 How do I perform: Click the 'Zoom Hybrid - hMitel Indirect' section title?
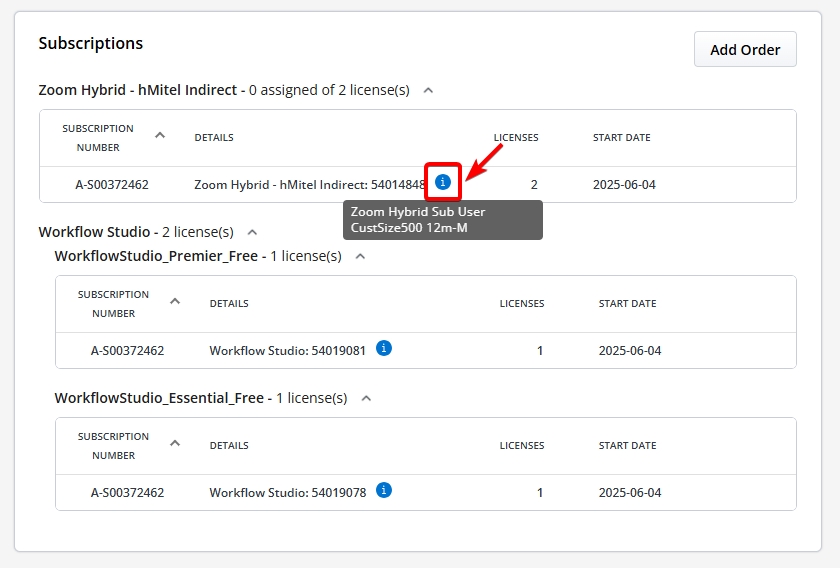click(138, 90)
